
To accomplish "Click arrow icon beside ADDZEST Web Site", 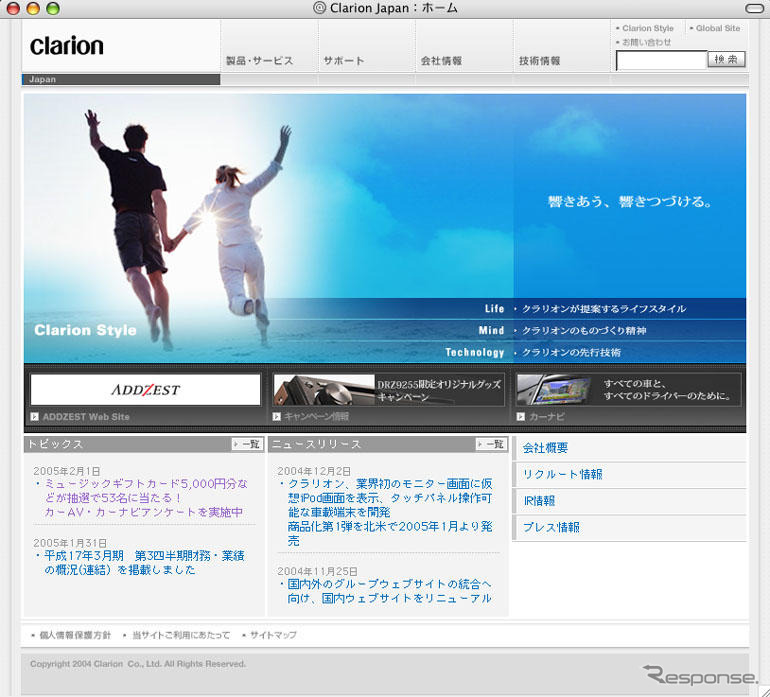I will pyautogui.click(x=34, y=417).
